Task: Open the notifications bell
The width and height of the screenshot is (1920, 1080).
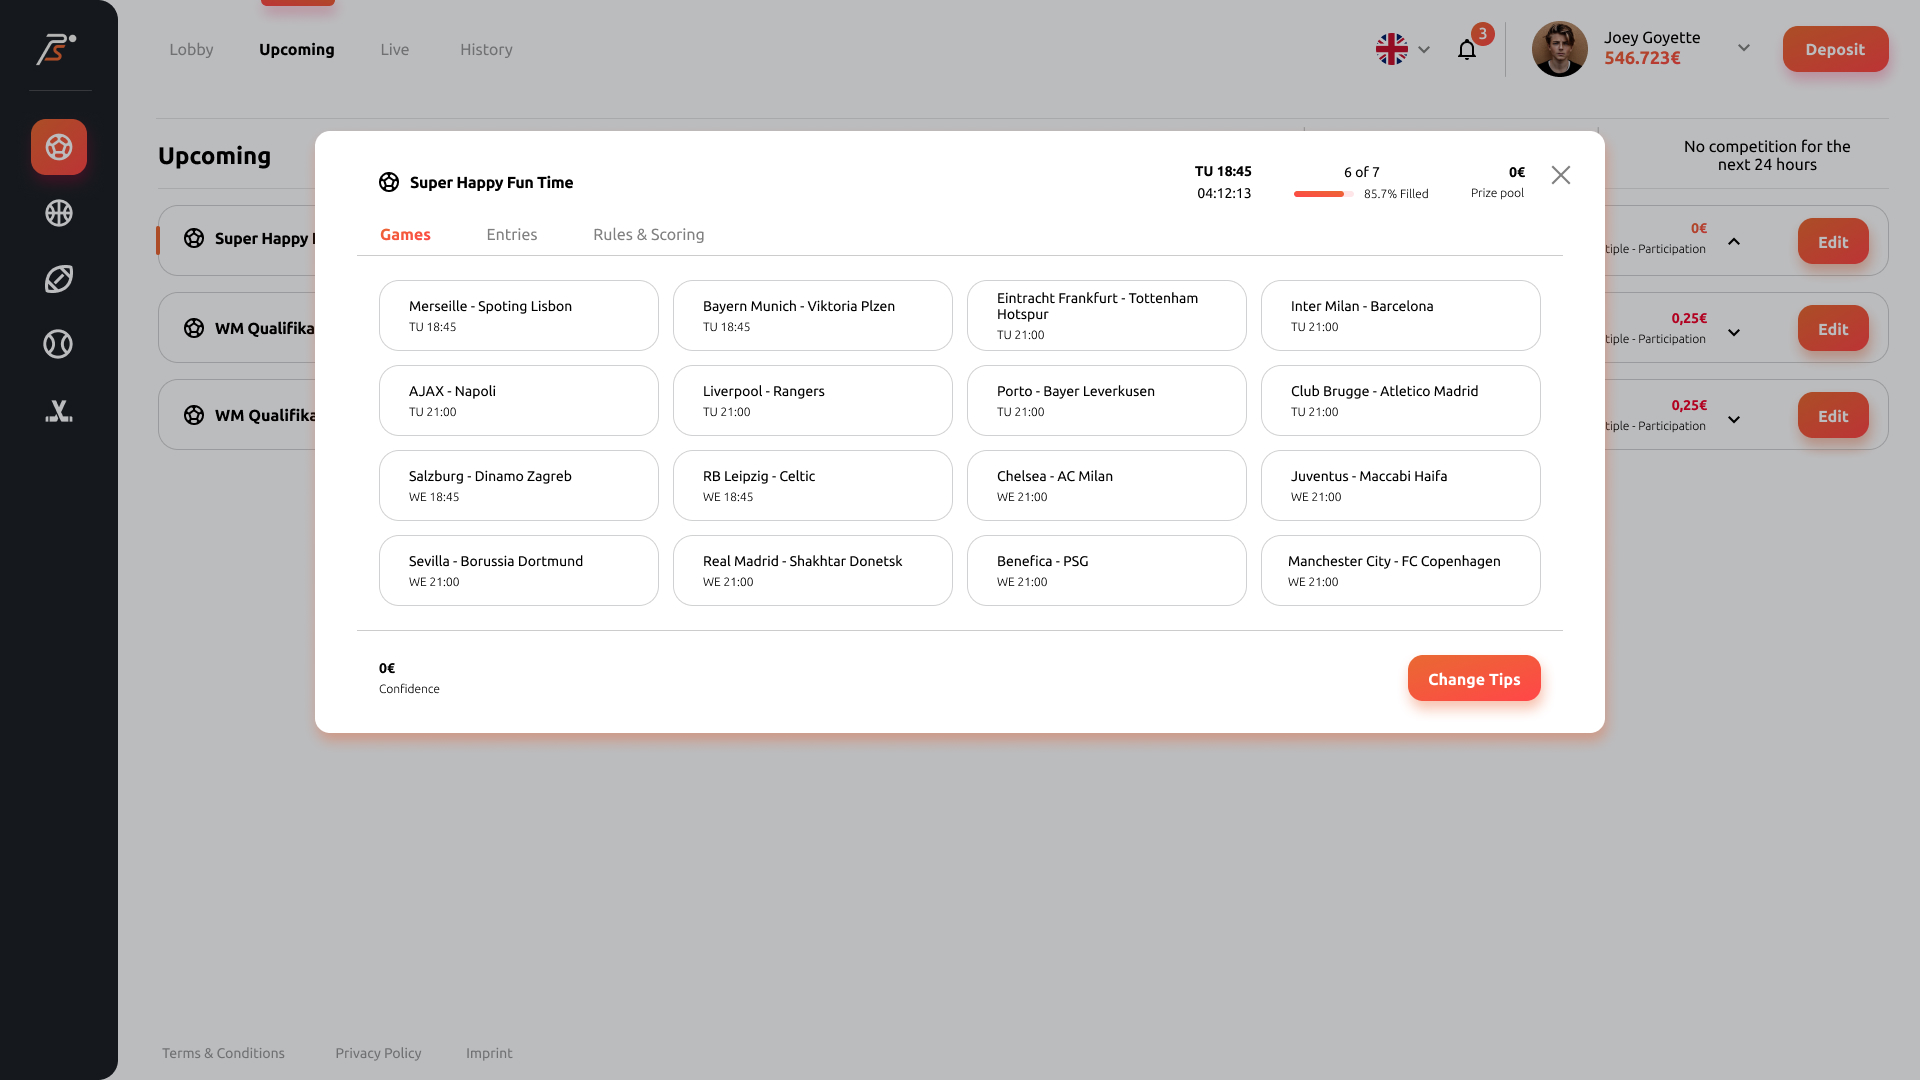Action: 1467,50
